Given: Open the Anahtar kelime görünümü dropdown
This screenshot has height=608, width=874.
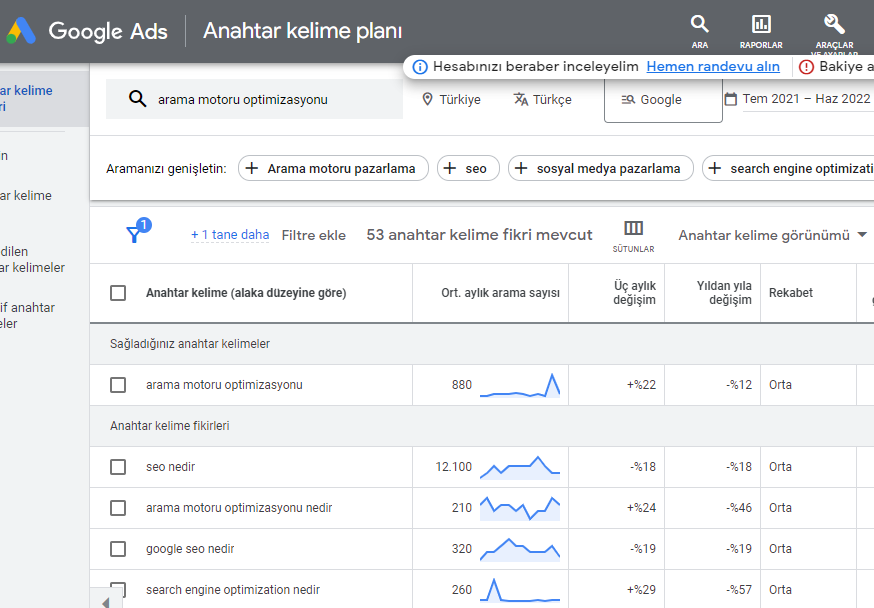Looking at the screenshot, I should tap(770, 234).
